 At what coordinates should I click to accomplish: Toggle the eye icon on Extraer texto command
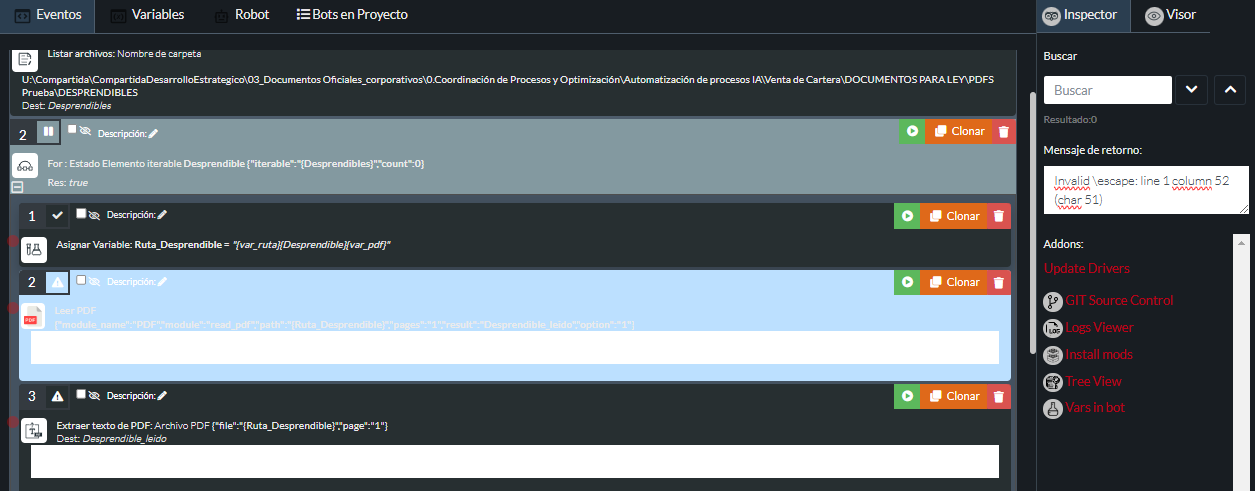(x=95, y=396)
